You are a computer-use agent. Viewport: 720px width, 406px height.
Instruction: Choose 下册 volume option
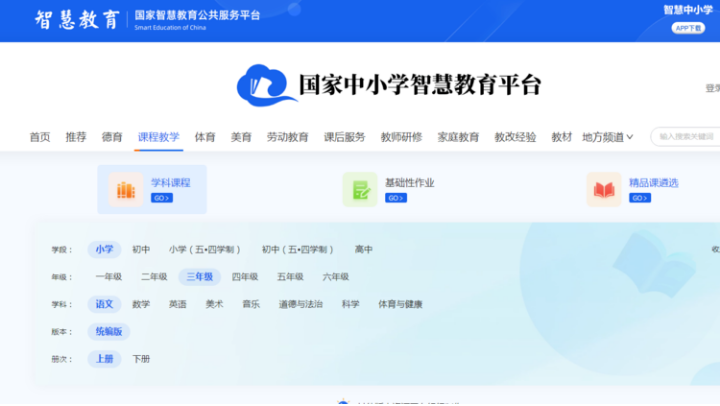tap(141, 359)
